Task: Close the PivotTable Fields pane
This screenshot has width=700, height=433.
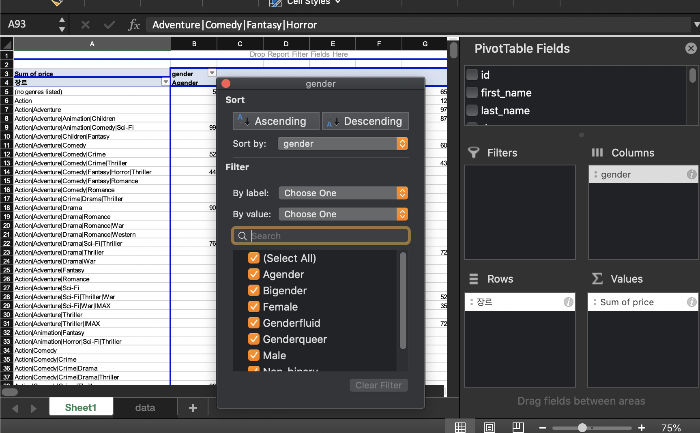Action: click(x=691, y=48)
